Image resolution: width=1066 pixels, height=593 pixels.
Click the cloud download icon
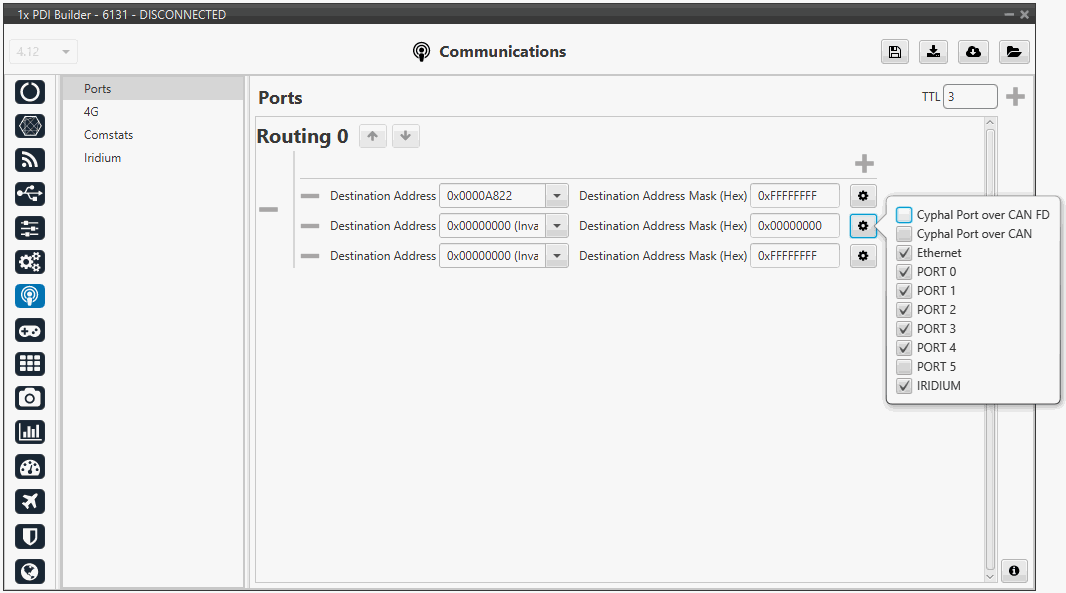point(973,52)
